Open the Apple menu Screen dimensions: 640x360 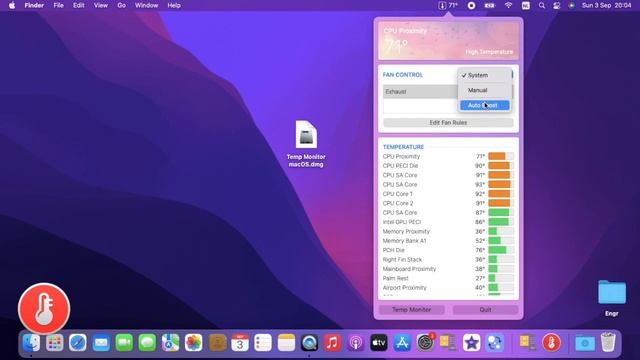[x=12, y=5]
